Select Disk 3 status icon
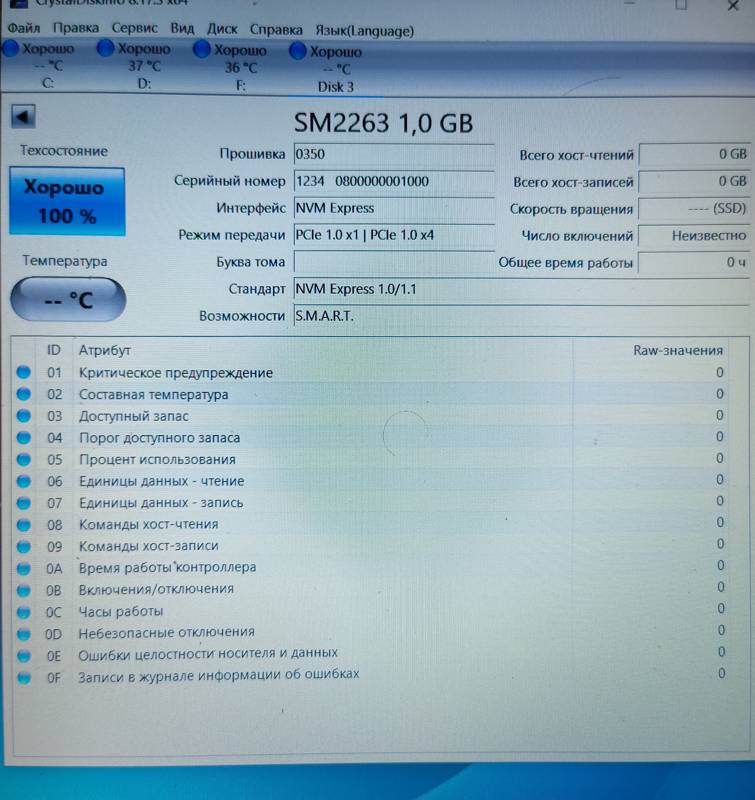Screen dimensions: 755x800 tap(298, 50)
